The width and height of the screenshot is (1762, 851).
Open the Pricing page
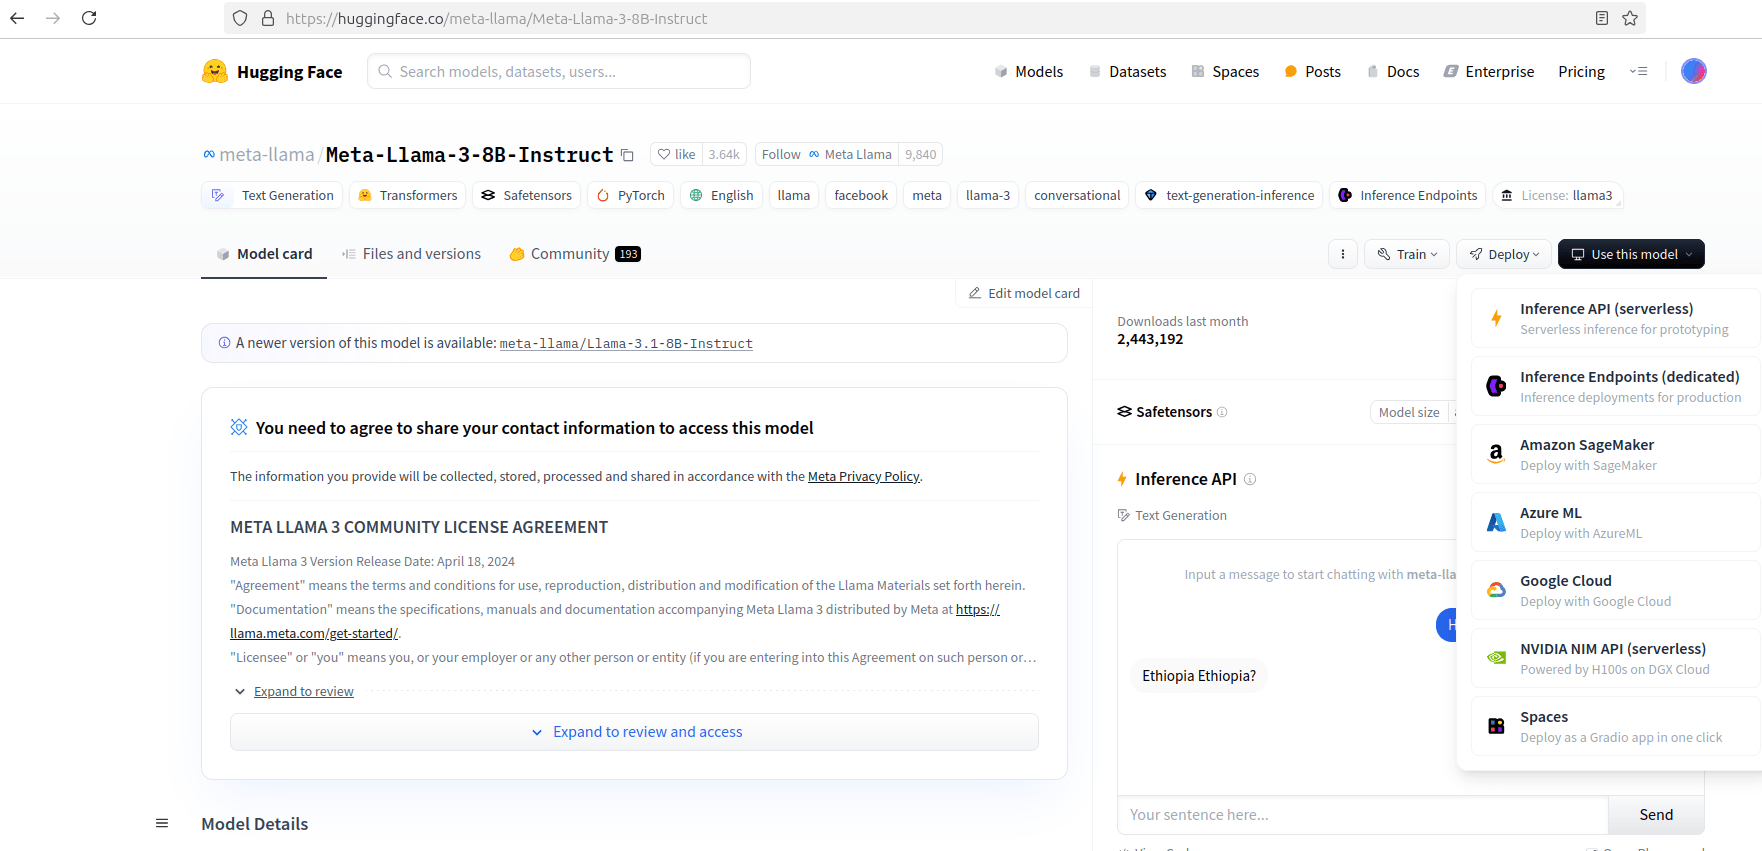(1581, 71)
